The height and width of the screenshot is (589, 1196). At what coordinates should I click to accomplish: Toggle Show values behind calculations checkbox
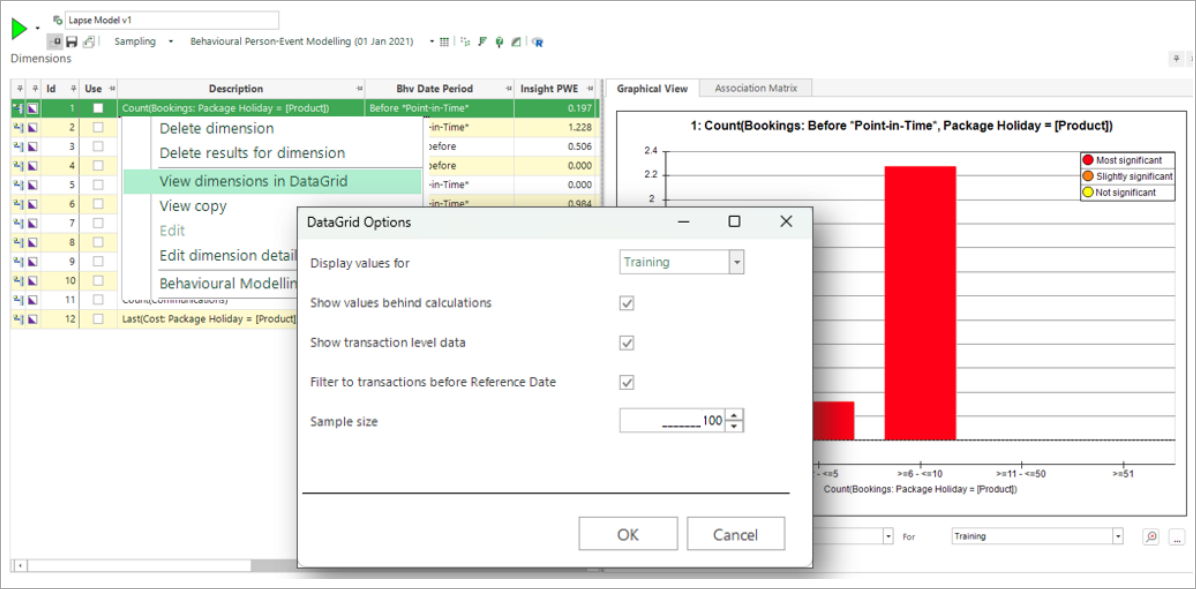tap(627, 303)
